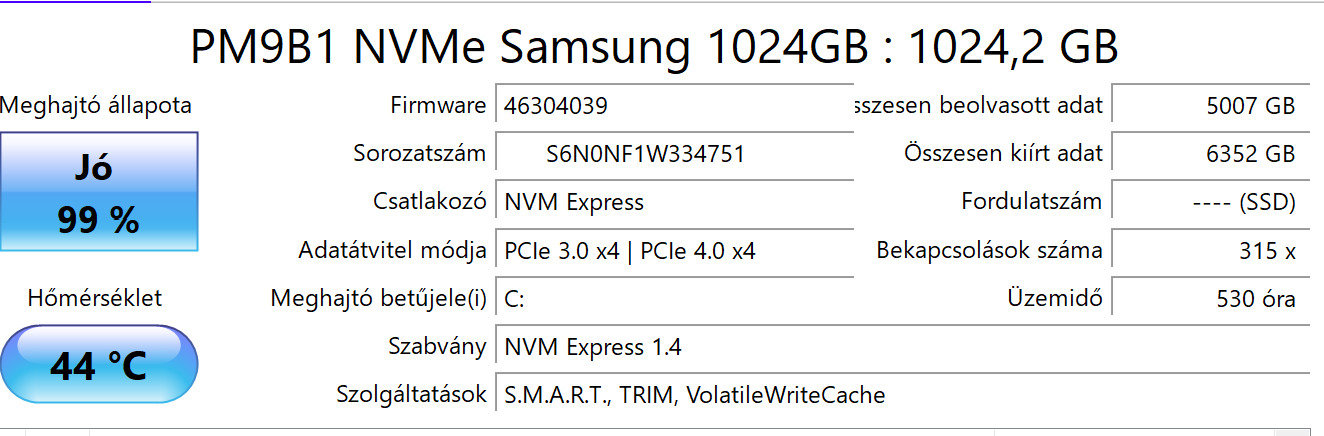Click the Szabvány field NVM Express 1.4
1324x436 pixels.
pos(900,347)
